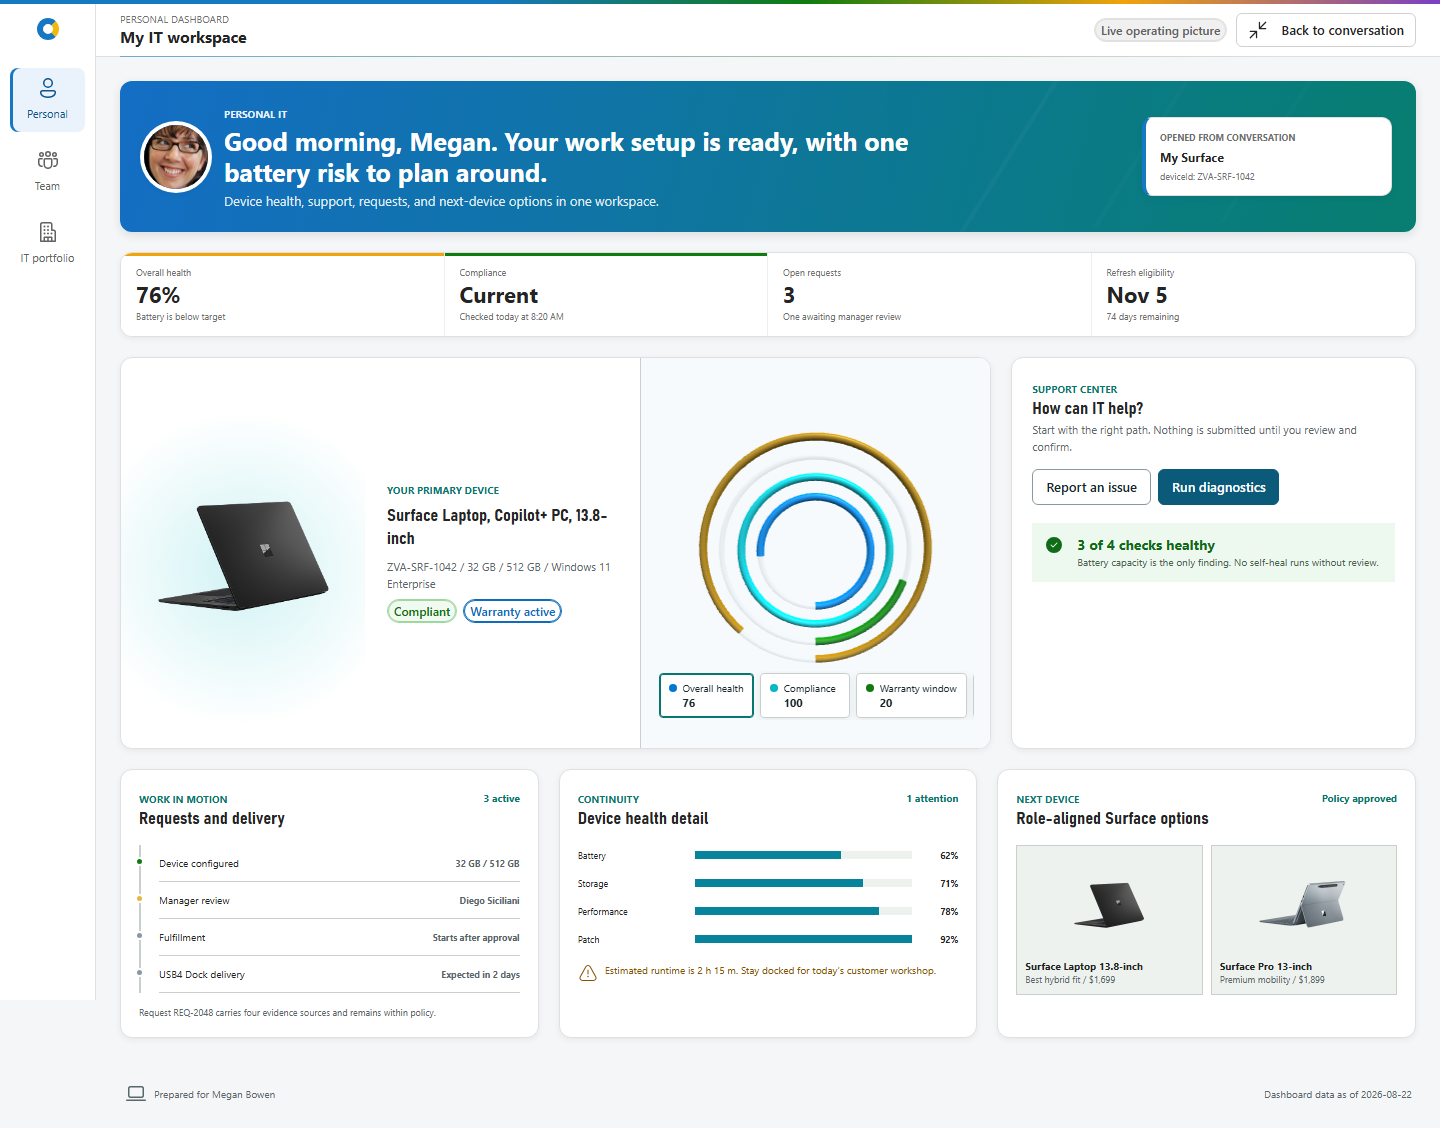This screenshot has width=1440, height=1128.
Task: Open the My Surface conversation card
Action: pos(1268,156)
